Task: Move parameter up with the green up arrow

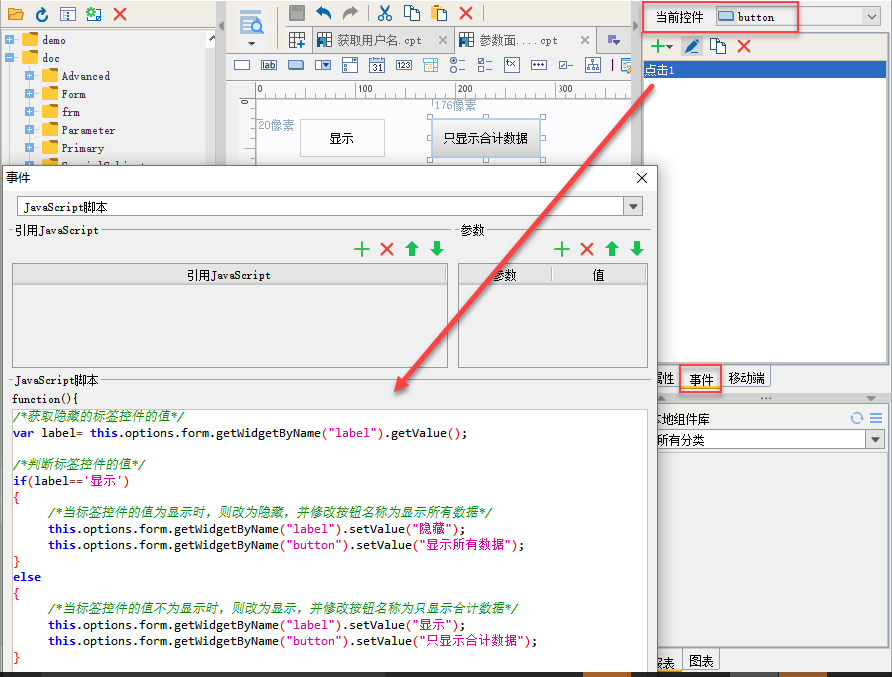Action: [612, 249]
